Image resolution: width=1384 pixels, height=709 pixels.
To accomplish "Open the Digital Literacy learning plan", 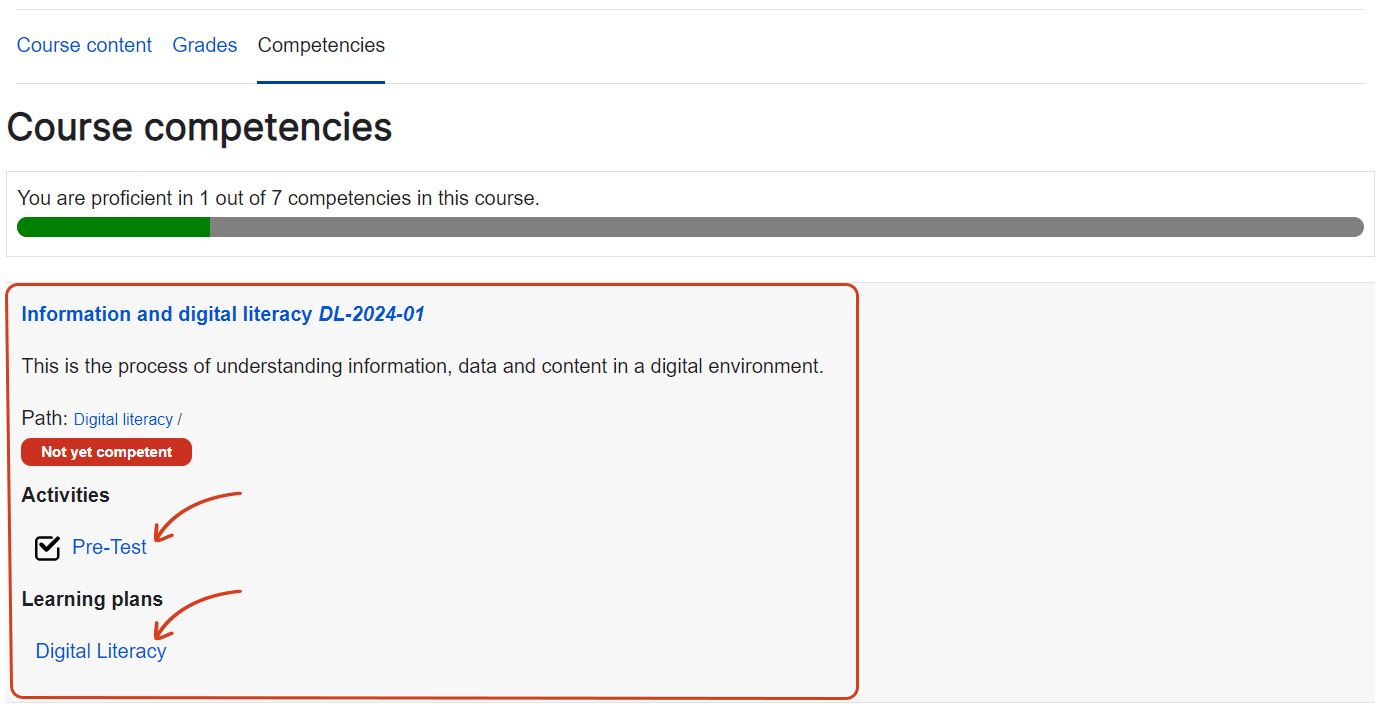I will tap(101, 651).
